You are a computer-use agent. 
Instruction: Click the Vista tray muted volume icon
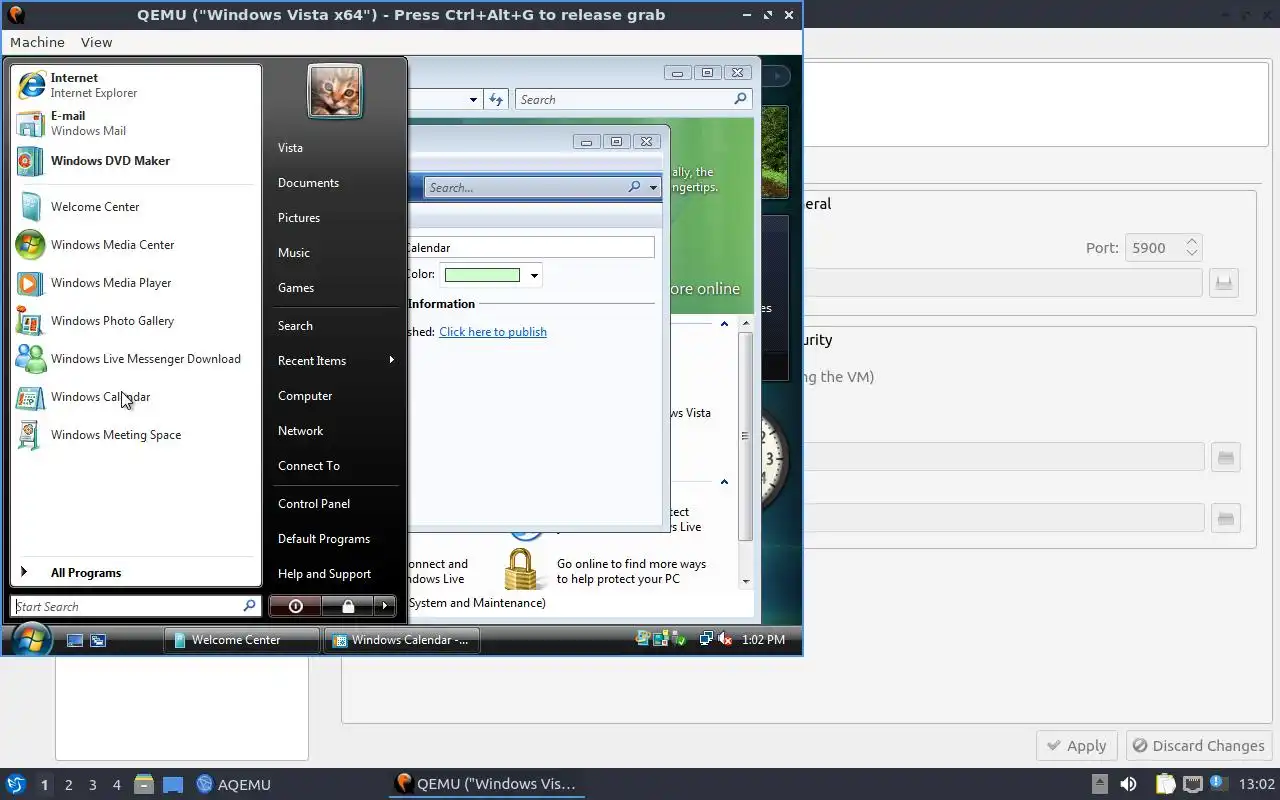coord(726,639)
